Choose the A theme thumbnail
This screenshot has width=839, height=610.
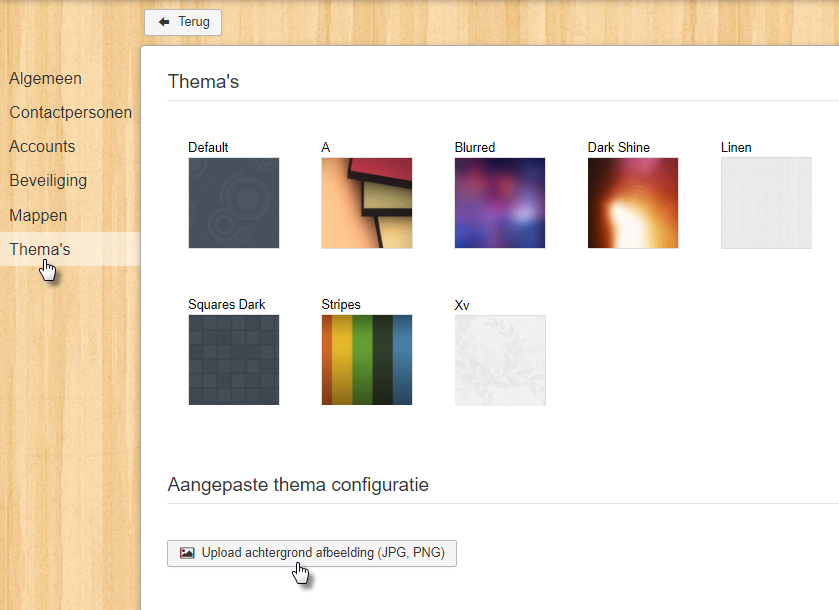[x=367, y=203]
